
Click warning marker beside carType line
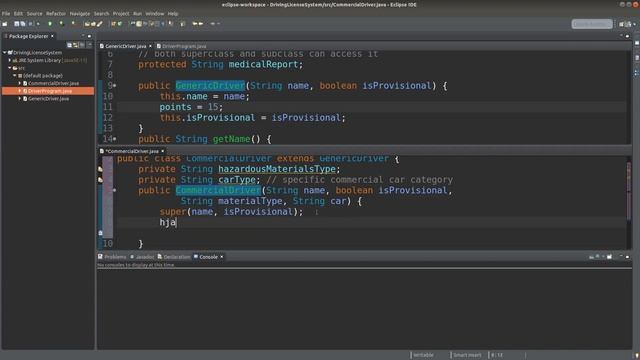pos(100,180)
